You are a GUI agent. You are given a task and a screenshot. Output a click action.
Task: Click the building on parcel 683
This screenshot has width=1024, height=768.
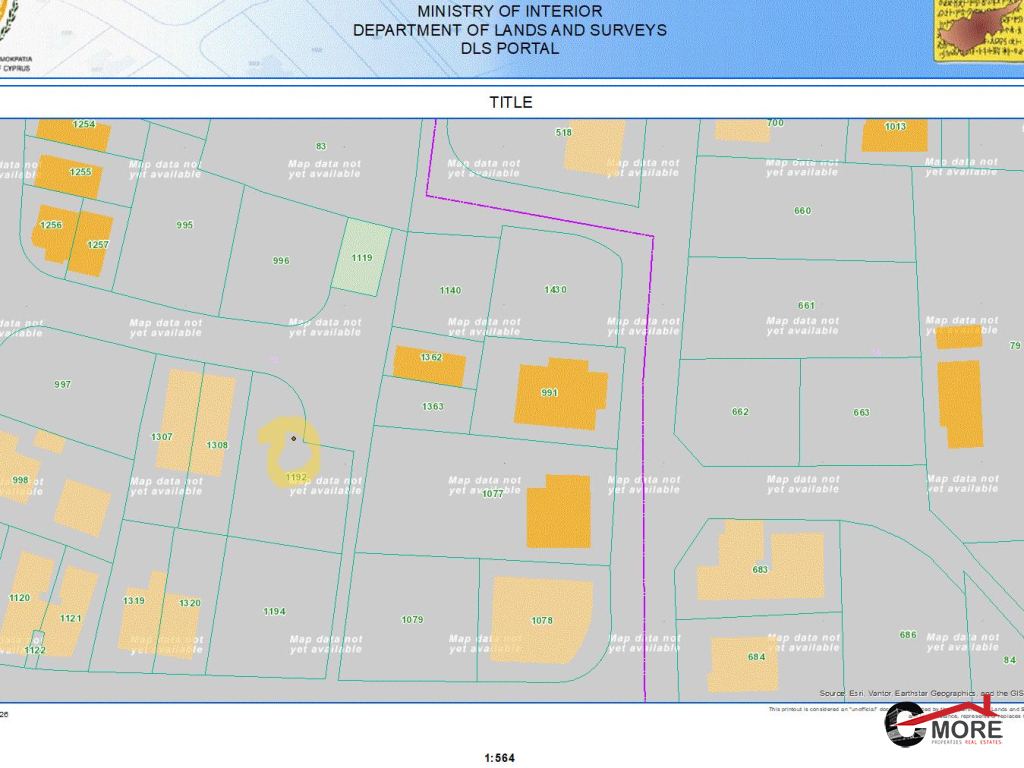758,564
